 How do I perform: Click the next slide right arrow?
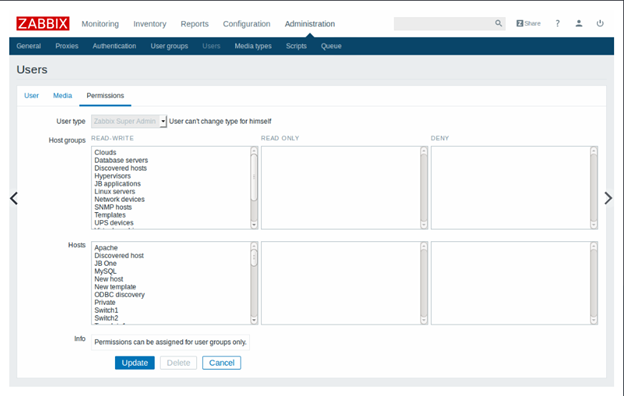(608, 198)
